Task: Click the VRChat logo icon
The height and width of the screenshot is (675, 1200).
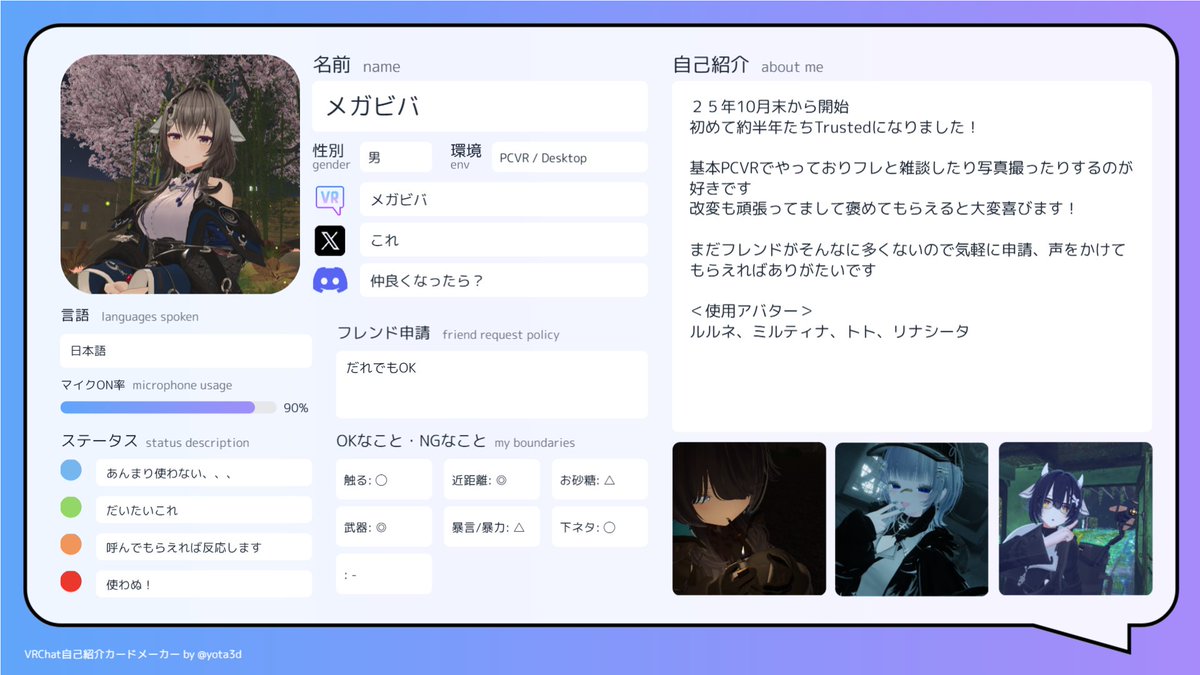Action: pyautogui.click(x=330, y=199)
